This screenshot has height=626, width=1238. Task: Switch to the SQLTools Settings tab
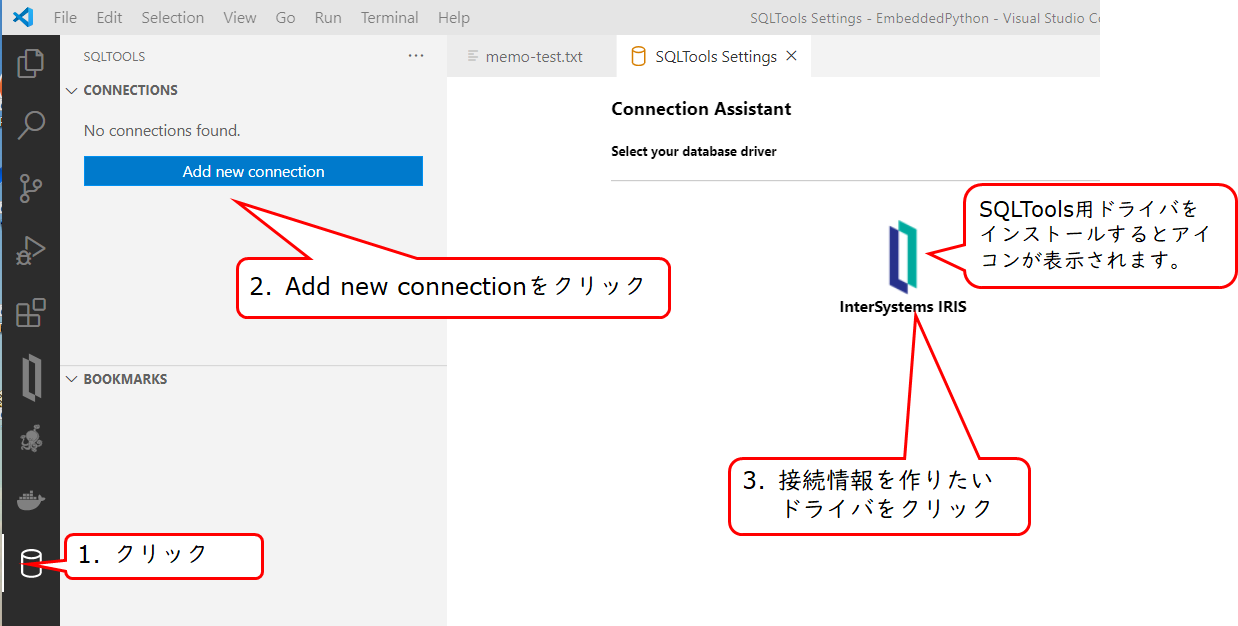[714, 56]
